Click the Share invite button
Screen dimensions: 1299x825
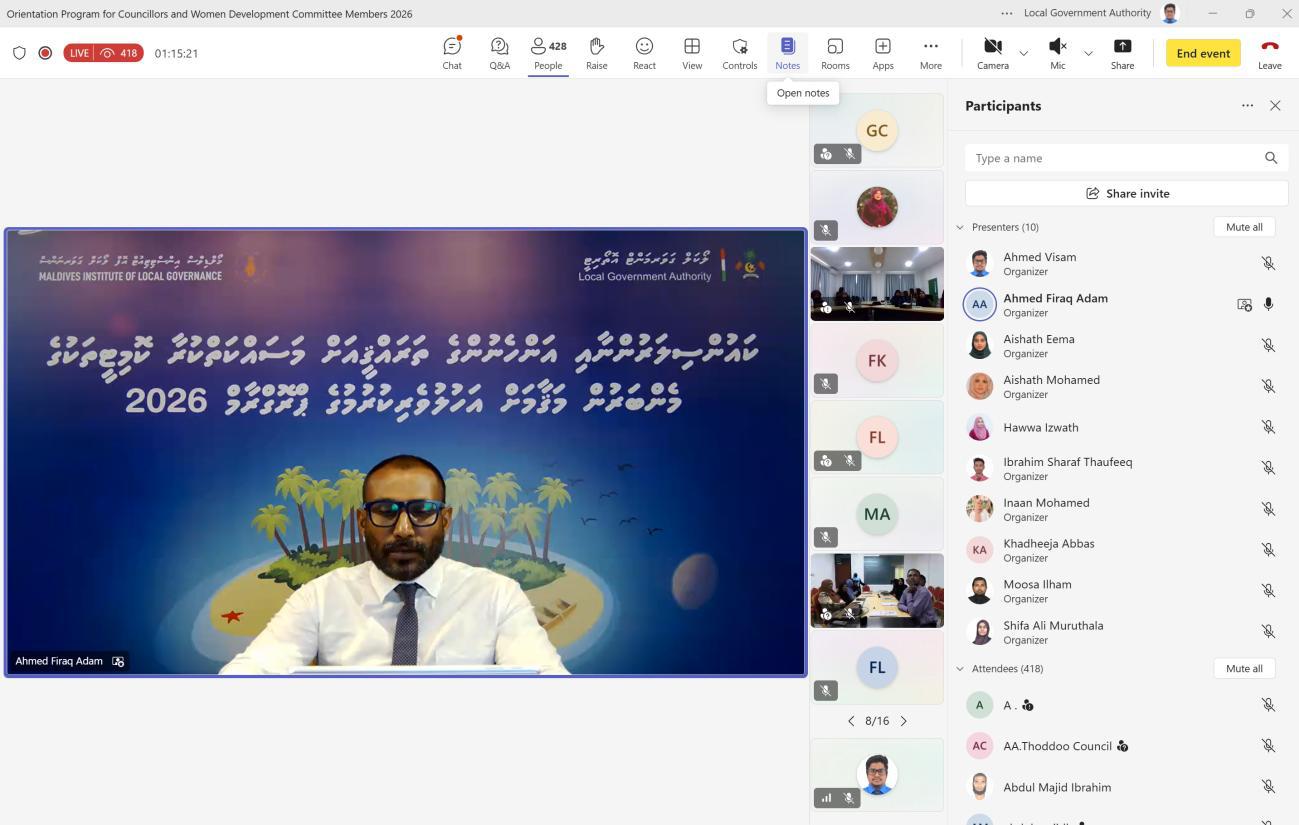click(1127, 193)
